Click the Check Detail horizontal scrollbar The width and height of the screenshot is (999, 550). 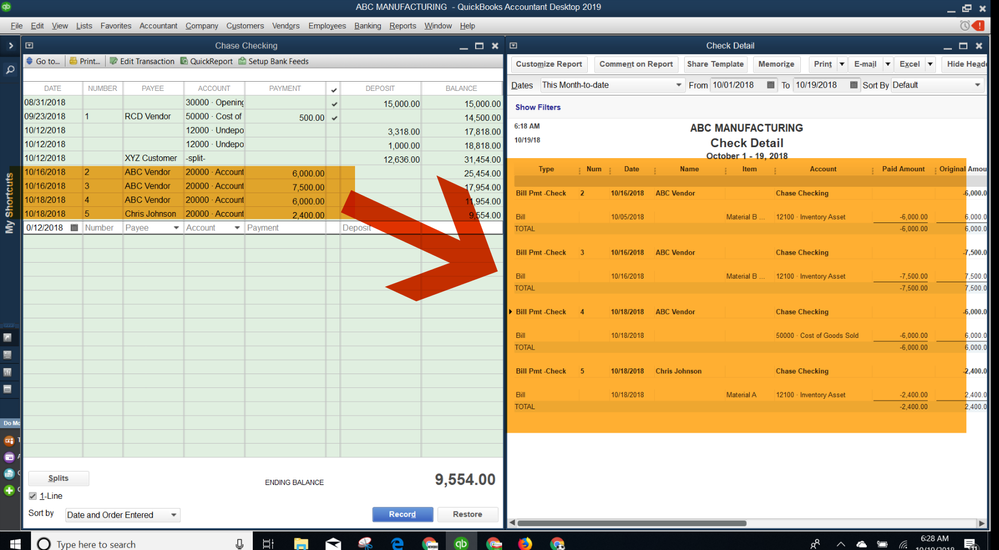(631, 523)
